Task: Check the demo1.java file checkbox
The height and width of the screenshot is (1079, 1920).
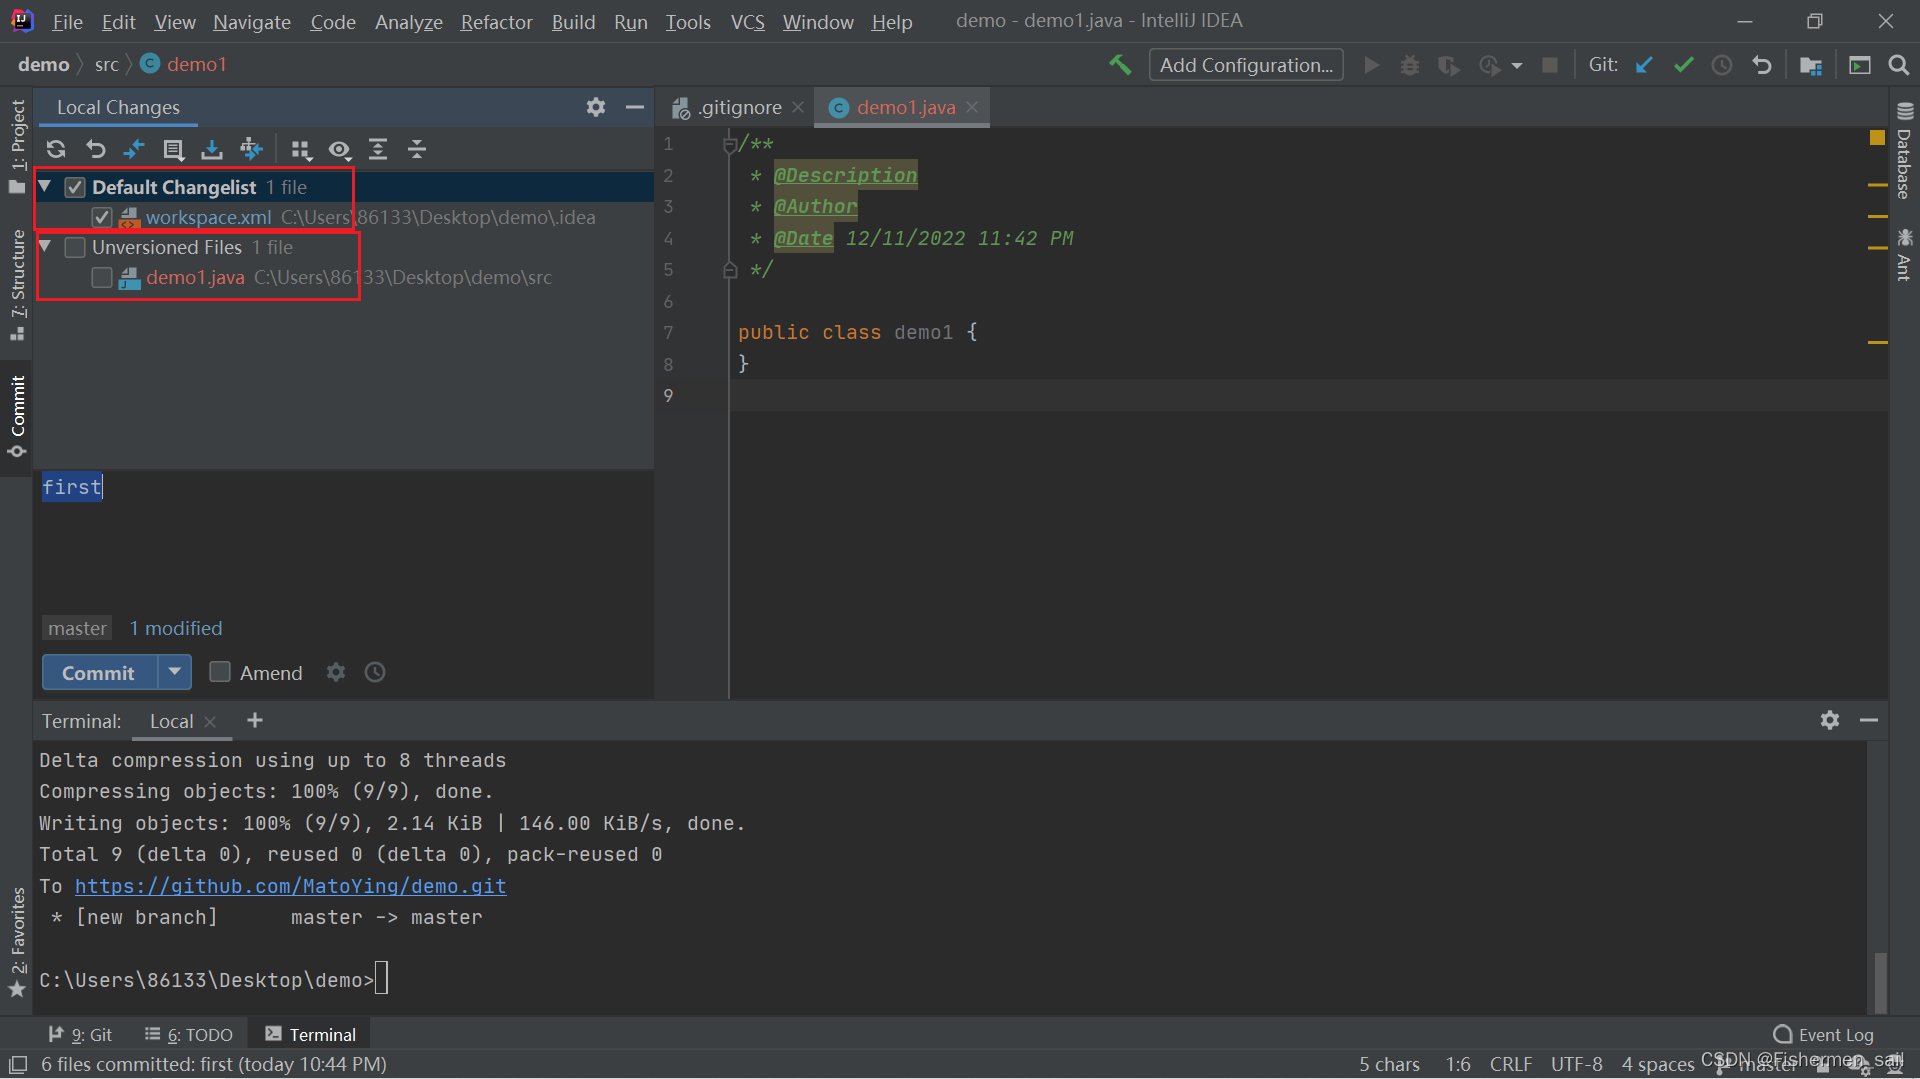Action: pos(101,277)
